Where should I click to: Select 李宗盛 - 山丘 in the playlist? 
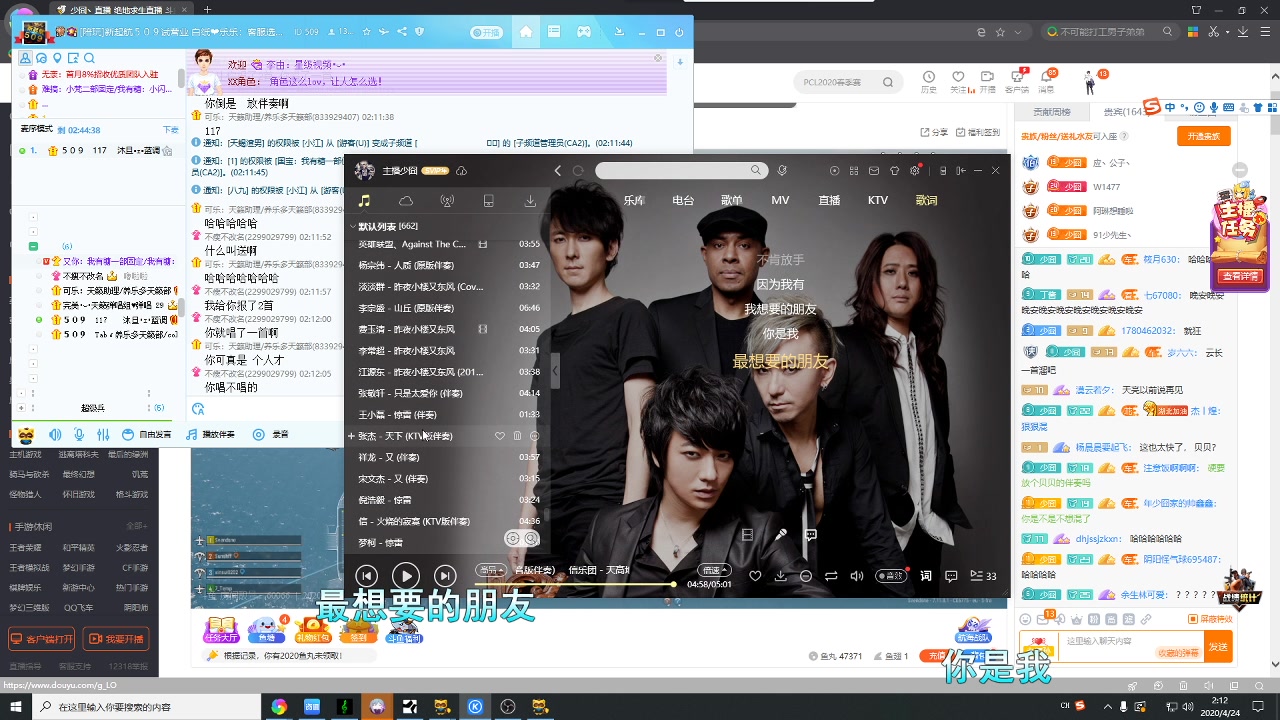(x=449, y=308)
